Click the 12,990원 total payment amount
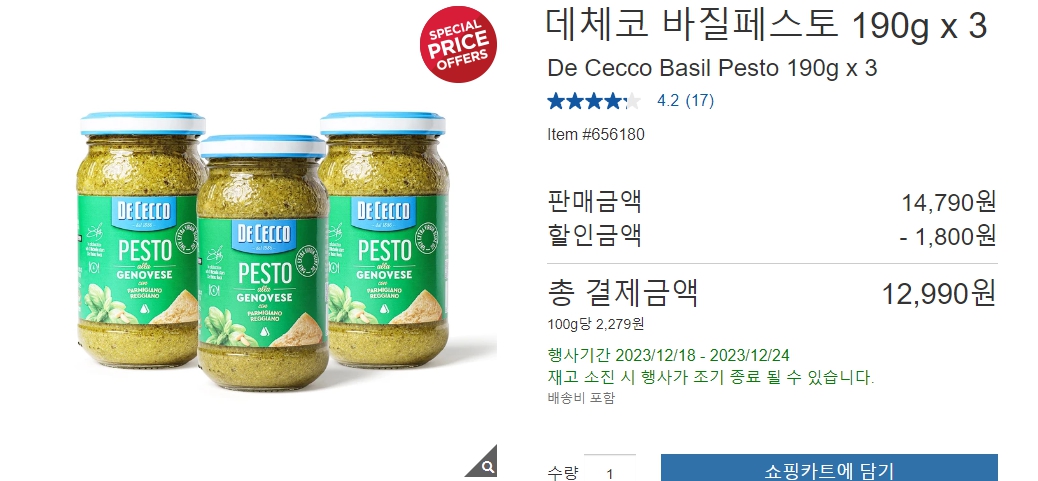Image resolution: width=1038 pixels, height=481 pixels. click(x=939, y=294)
